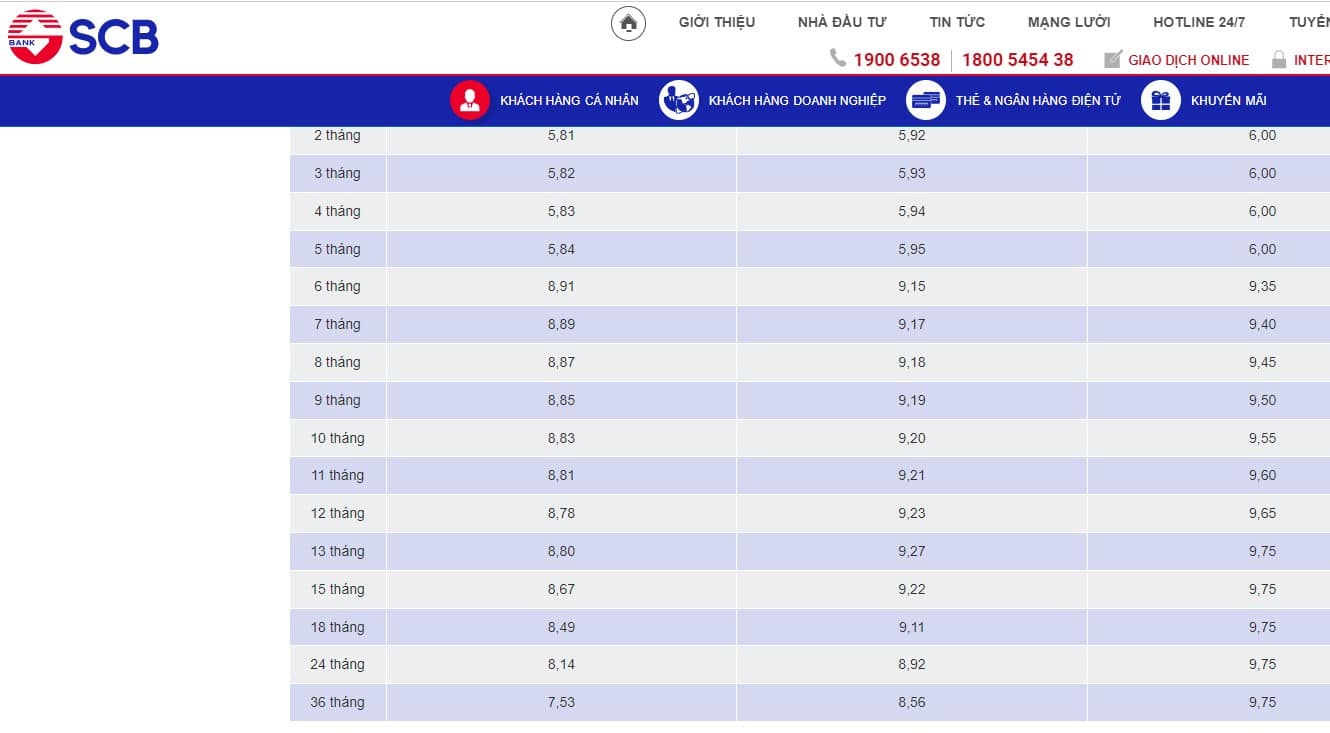Click the 6,00 value in the 2 tháng row
1330x733 pixels.
(x=1262, y=135)
